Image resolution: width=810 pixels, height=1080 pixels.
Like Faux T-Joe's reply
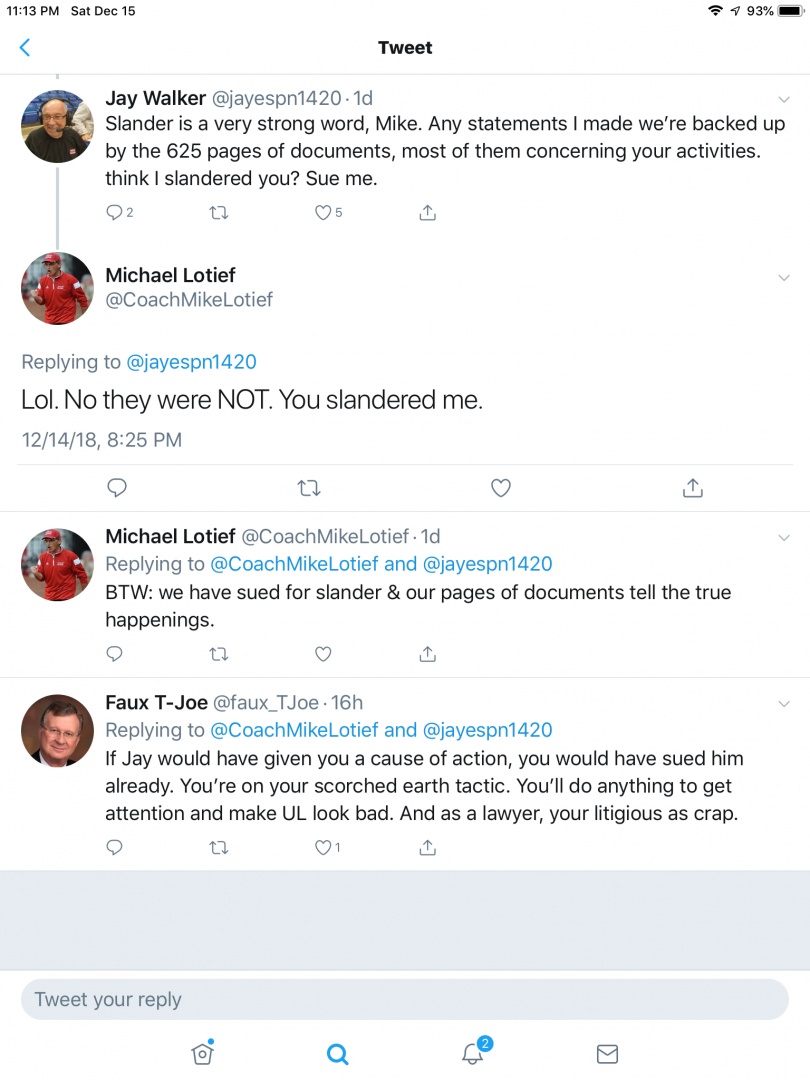(323, 847)
